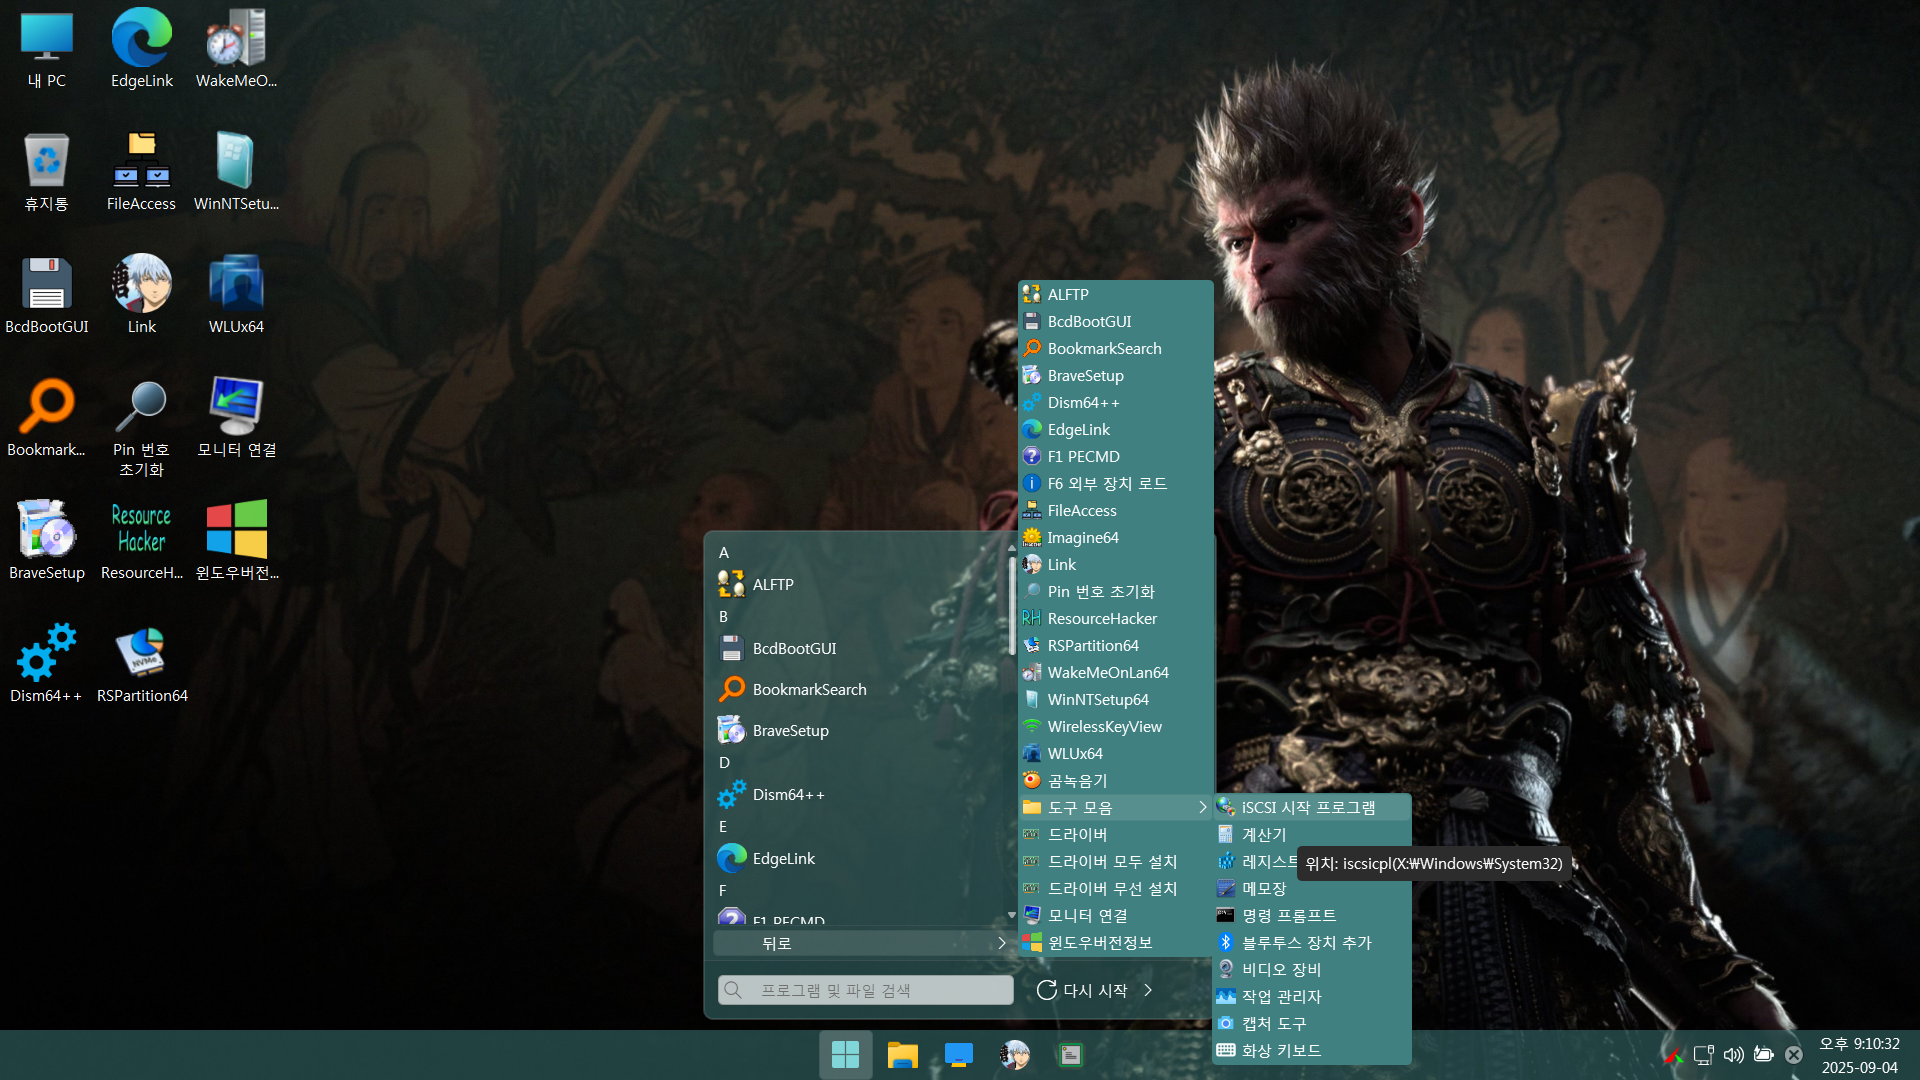
Task: Open File Explorer from the taskbar
Action: tap(902, 1054)
